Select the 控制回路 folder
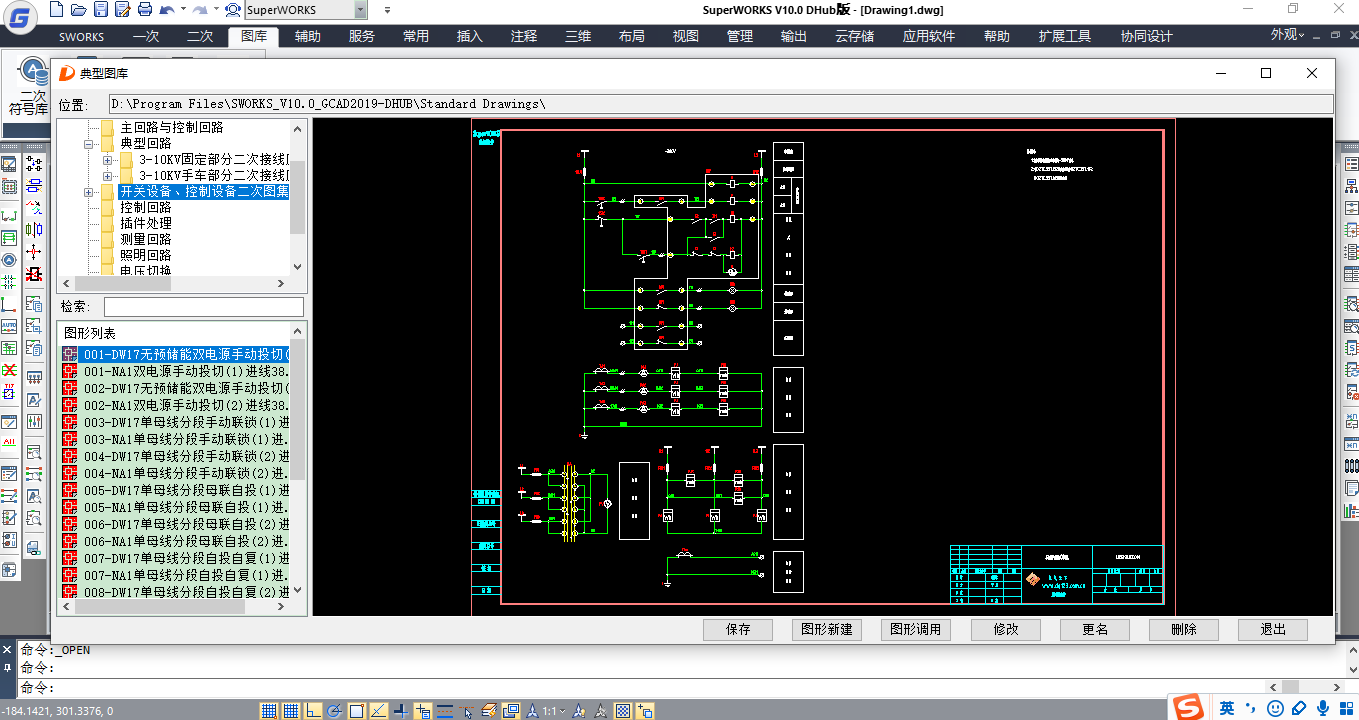Screen dimensions: 1359x720 [x=146, y=208]
